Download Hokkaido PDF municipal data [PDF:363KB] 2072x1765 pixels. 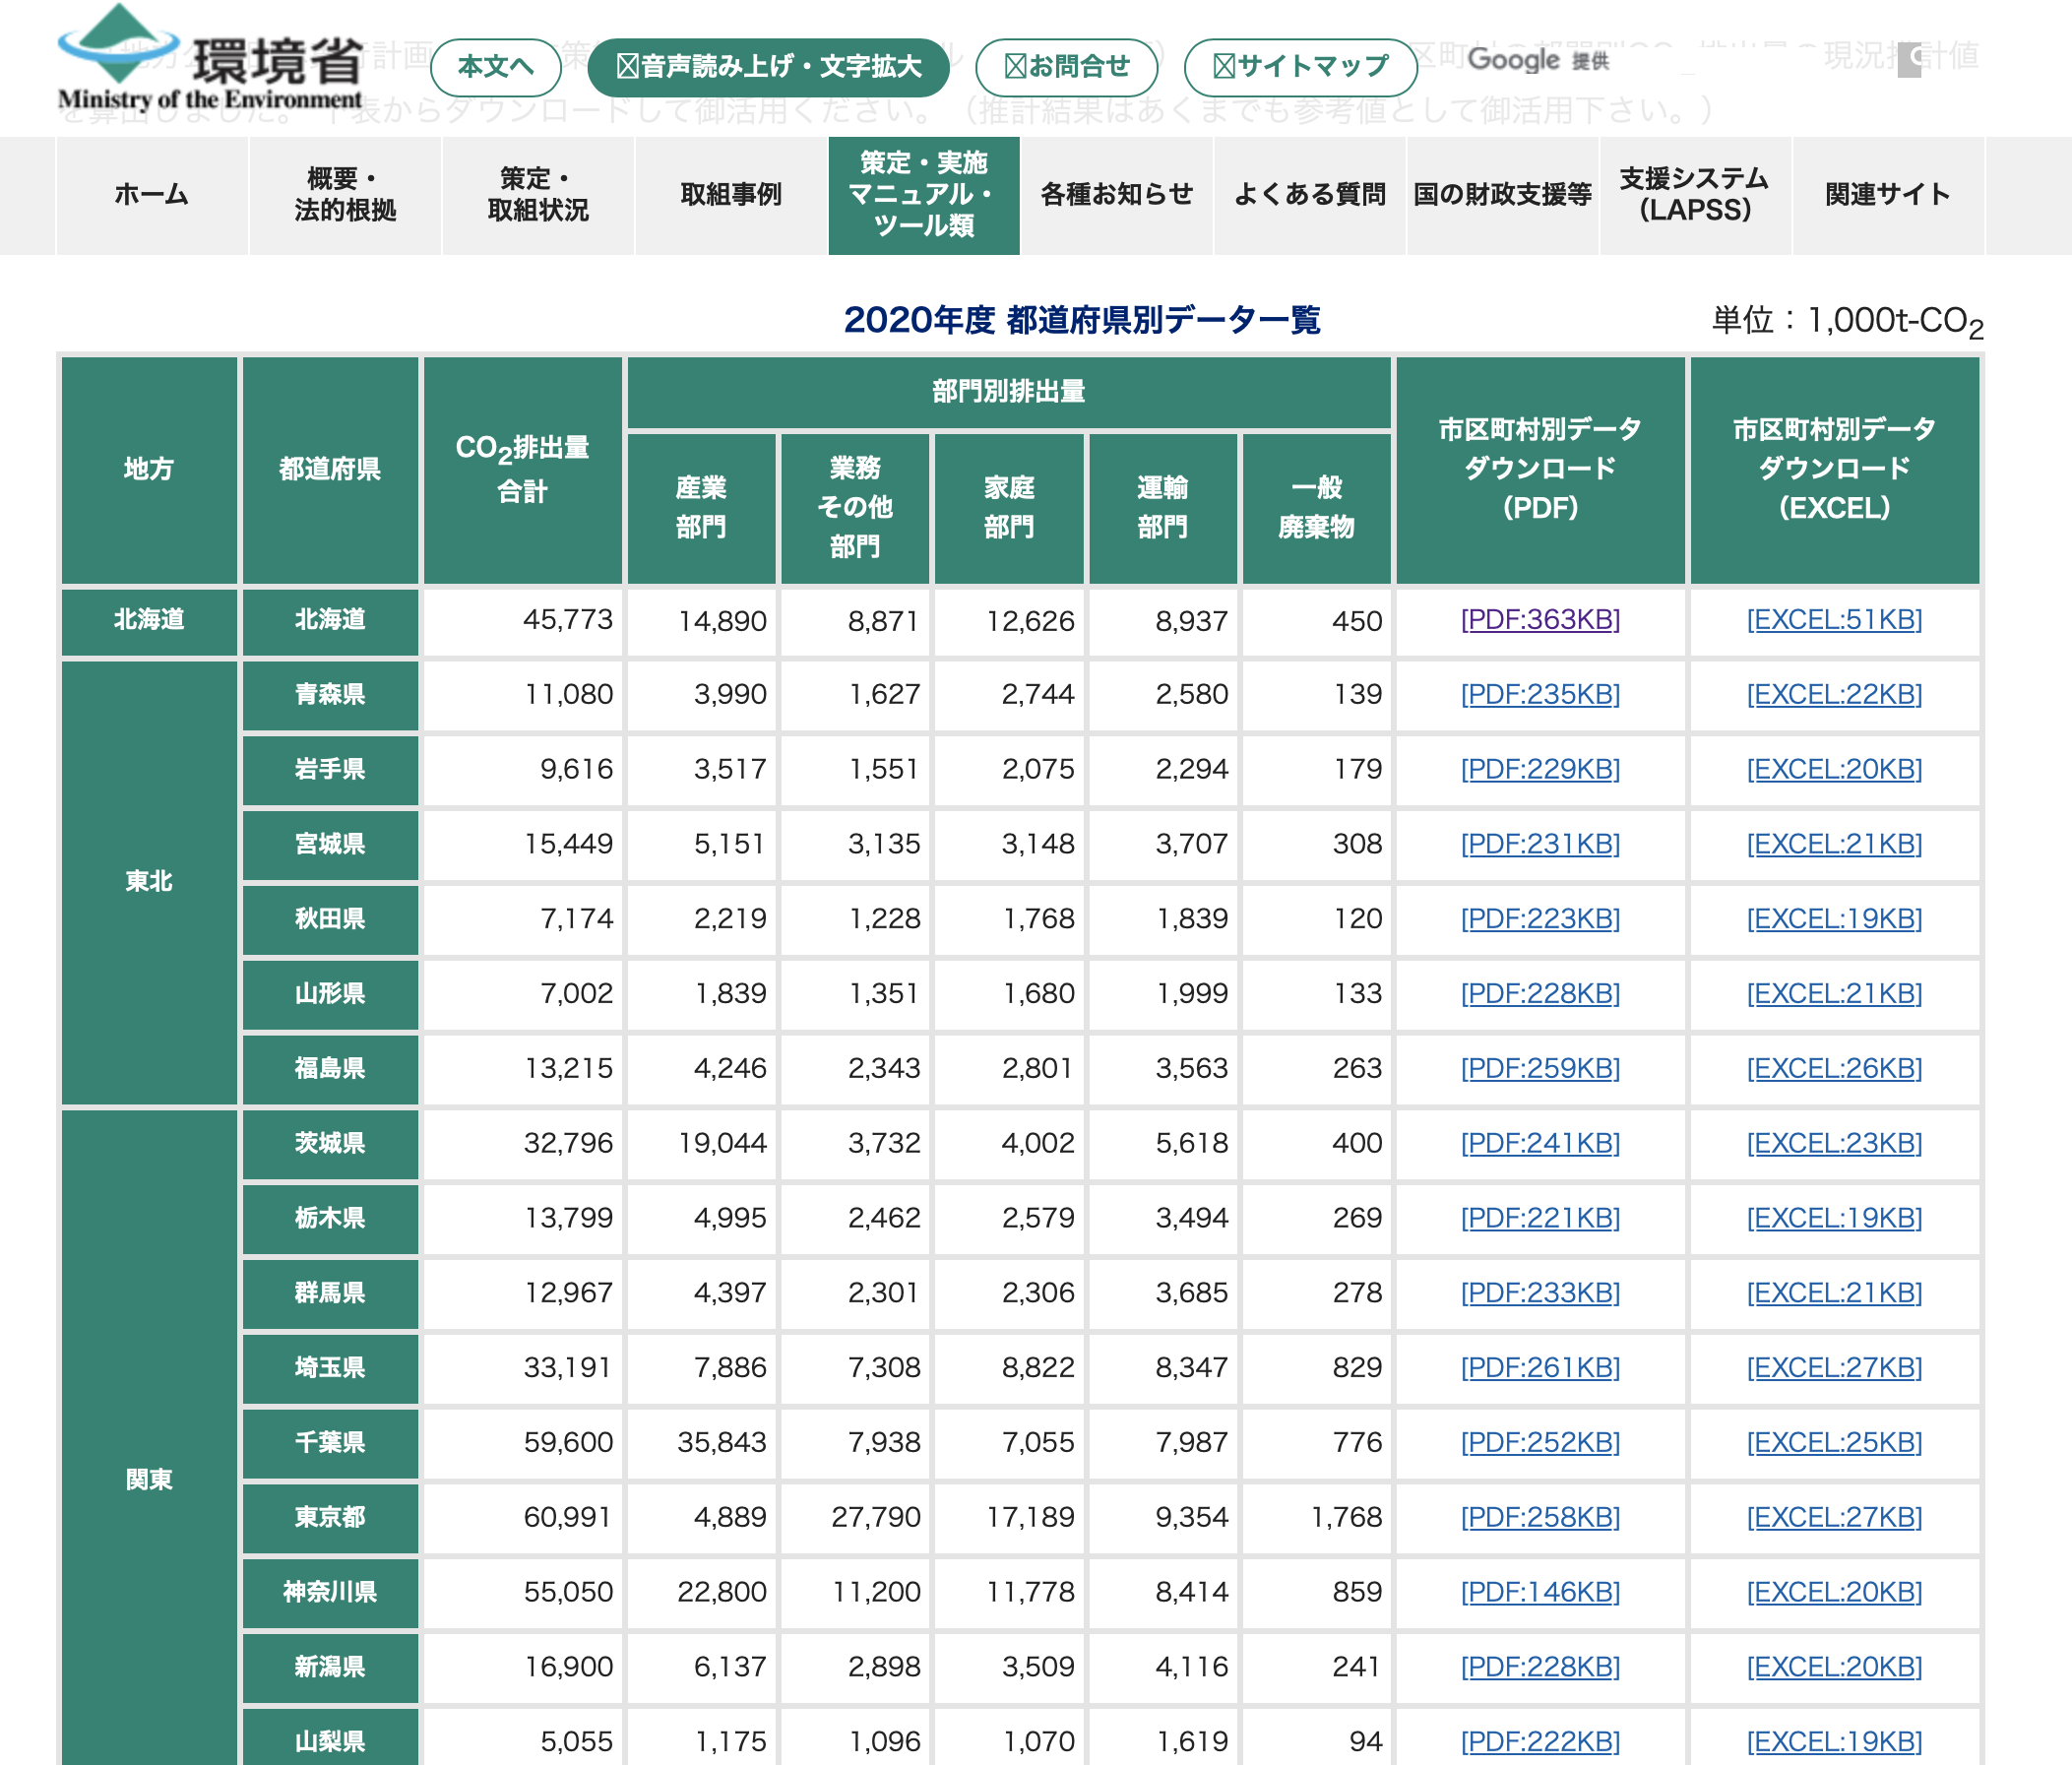pos(1539,620)
